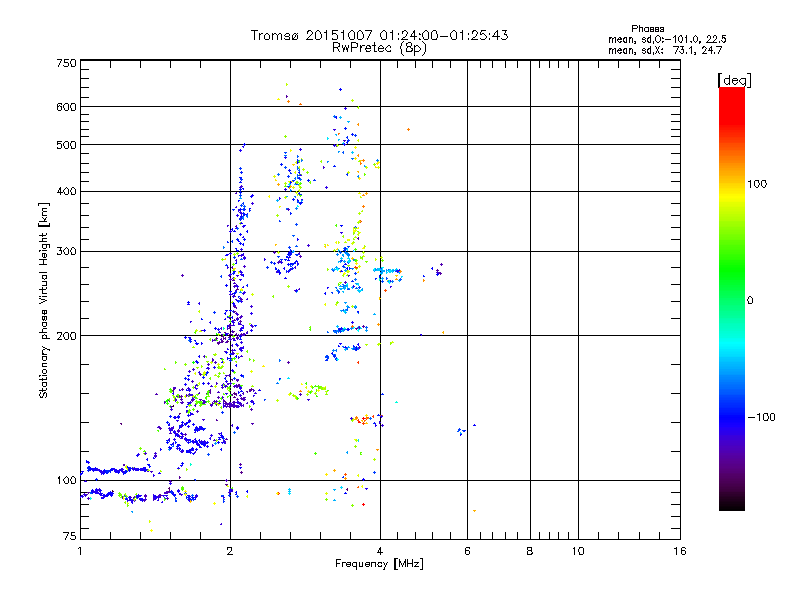Viewport: 800px width, 600px height.
Task: Click the colorbar tick label '0'
Action: (x=750, y=301)
